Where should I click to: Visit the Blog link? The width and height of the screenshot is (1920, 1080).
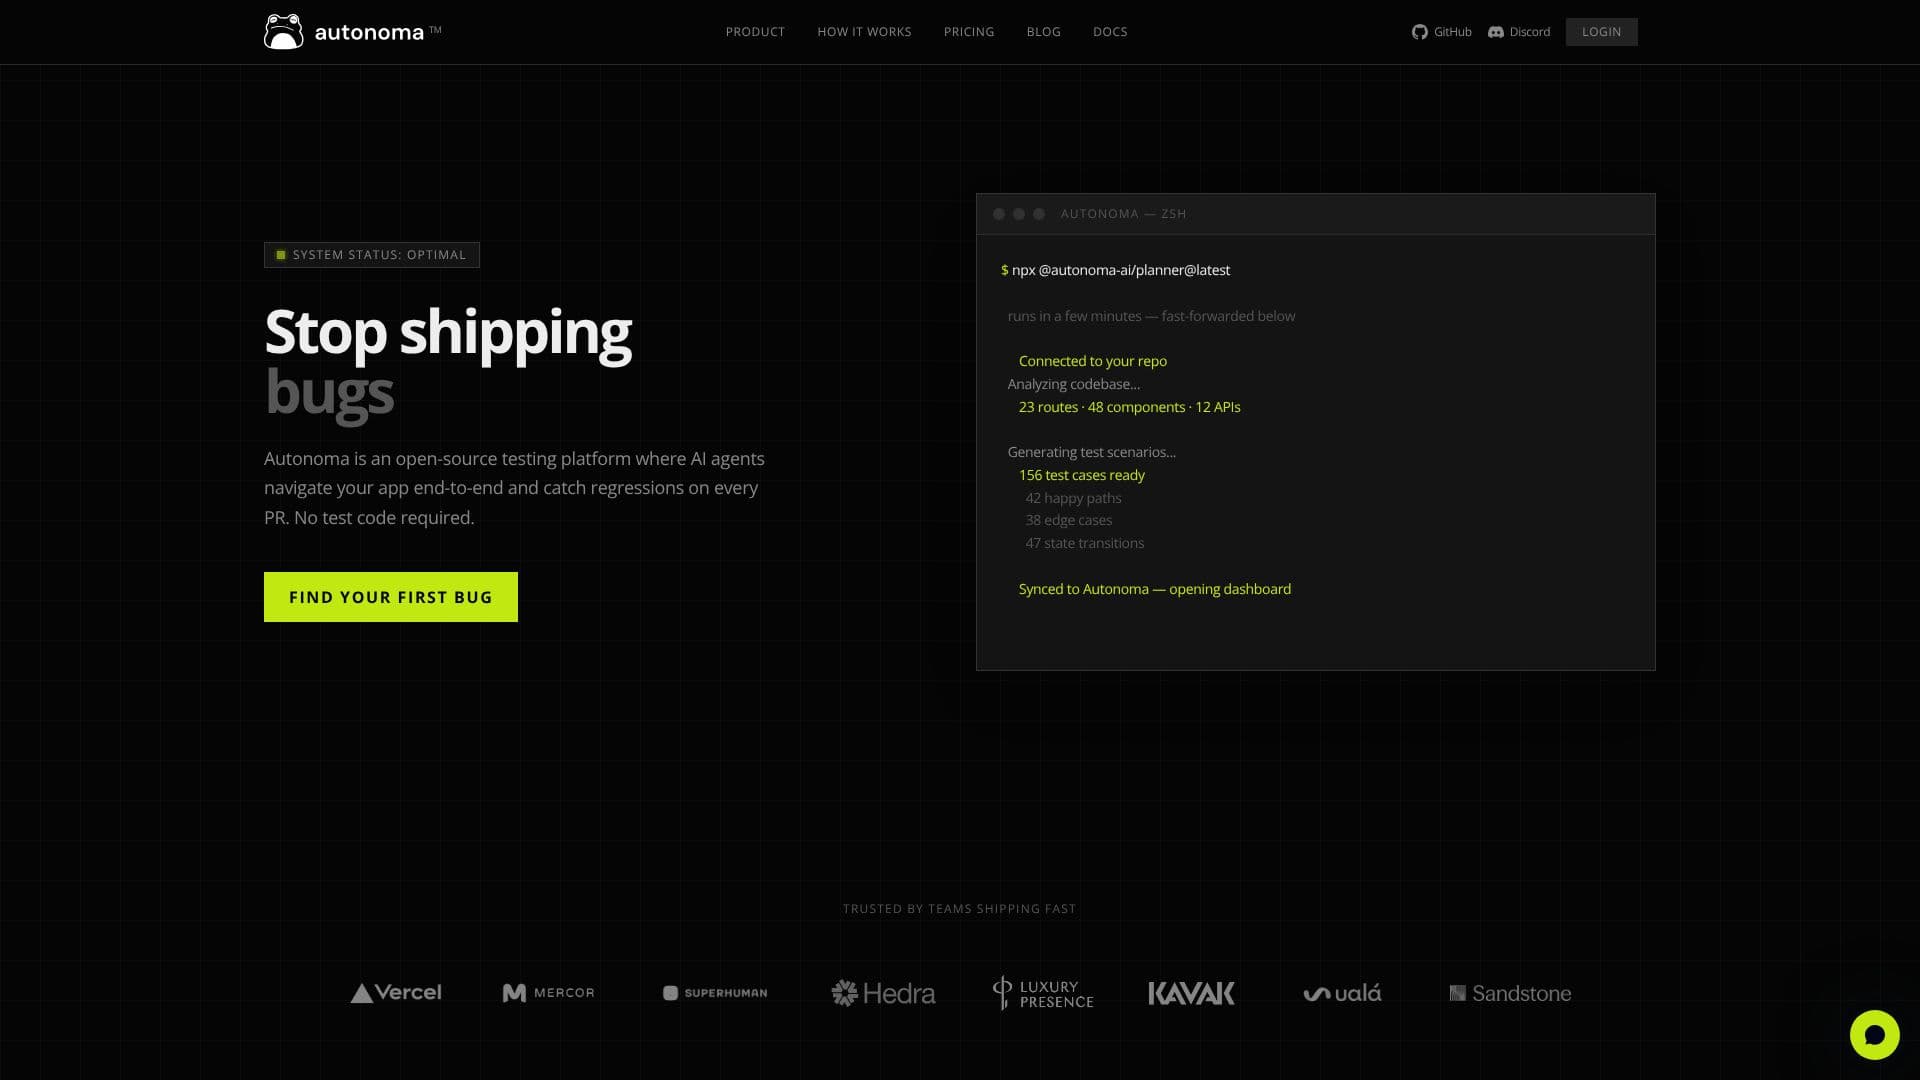[x=1043, y=32]
